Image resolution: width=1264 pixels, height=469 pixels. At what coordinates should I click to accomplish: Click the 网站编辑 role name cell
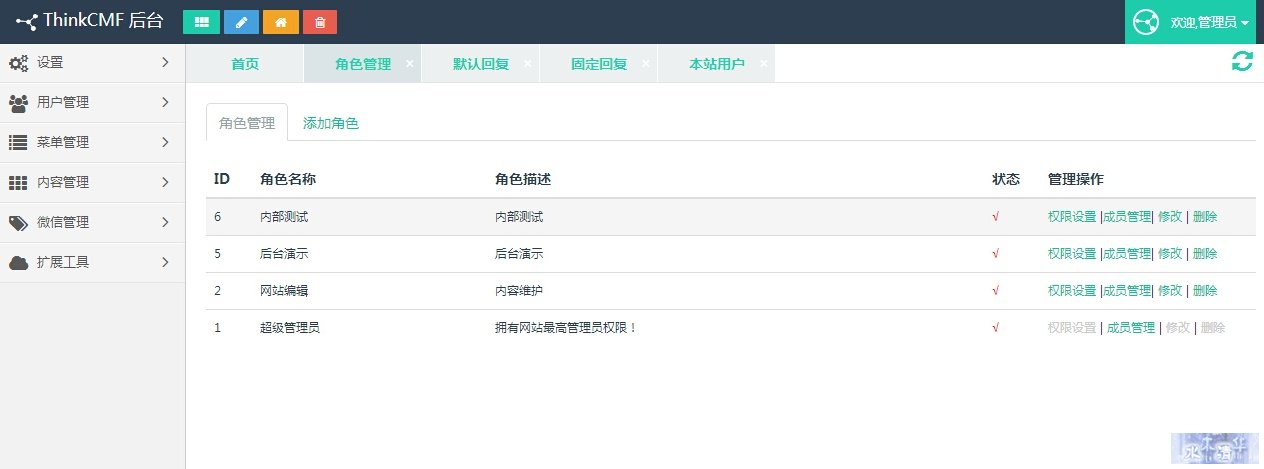(x=284, y=290)
